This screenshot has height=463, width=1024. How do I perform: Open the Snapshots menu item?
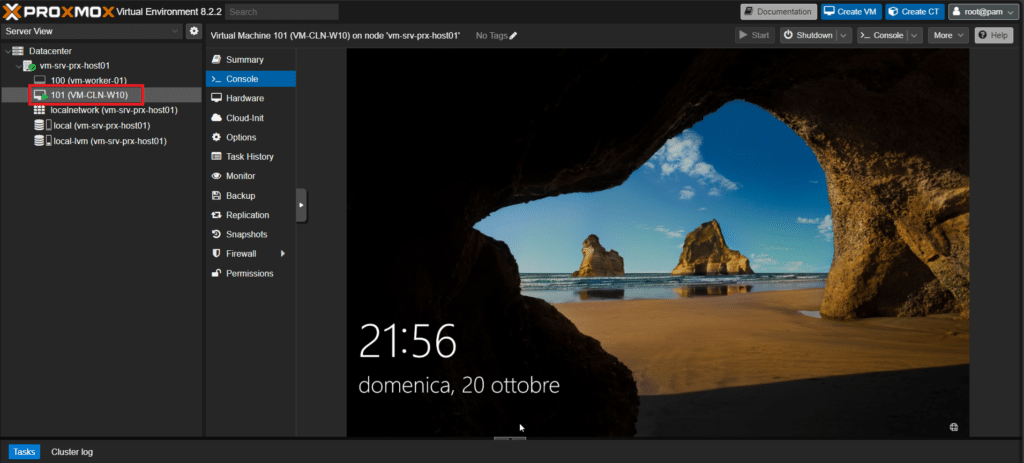[x=251, y=234]
